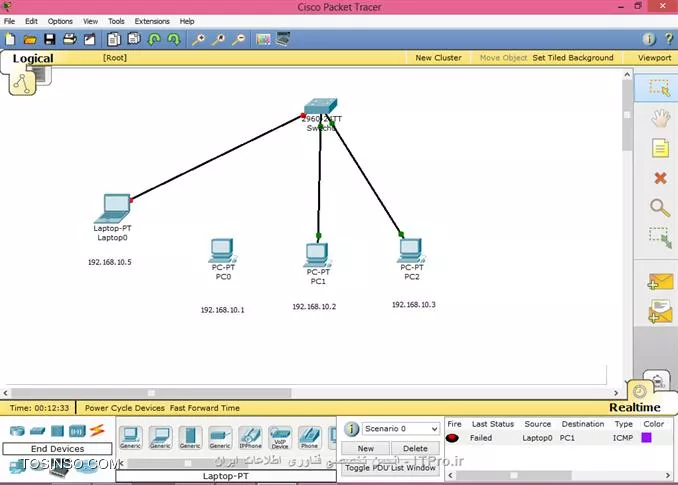This screenshot has height=485, width=678.
Task: Select the Connections lightning category
Action: click(x=97, y=431)
